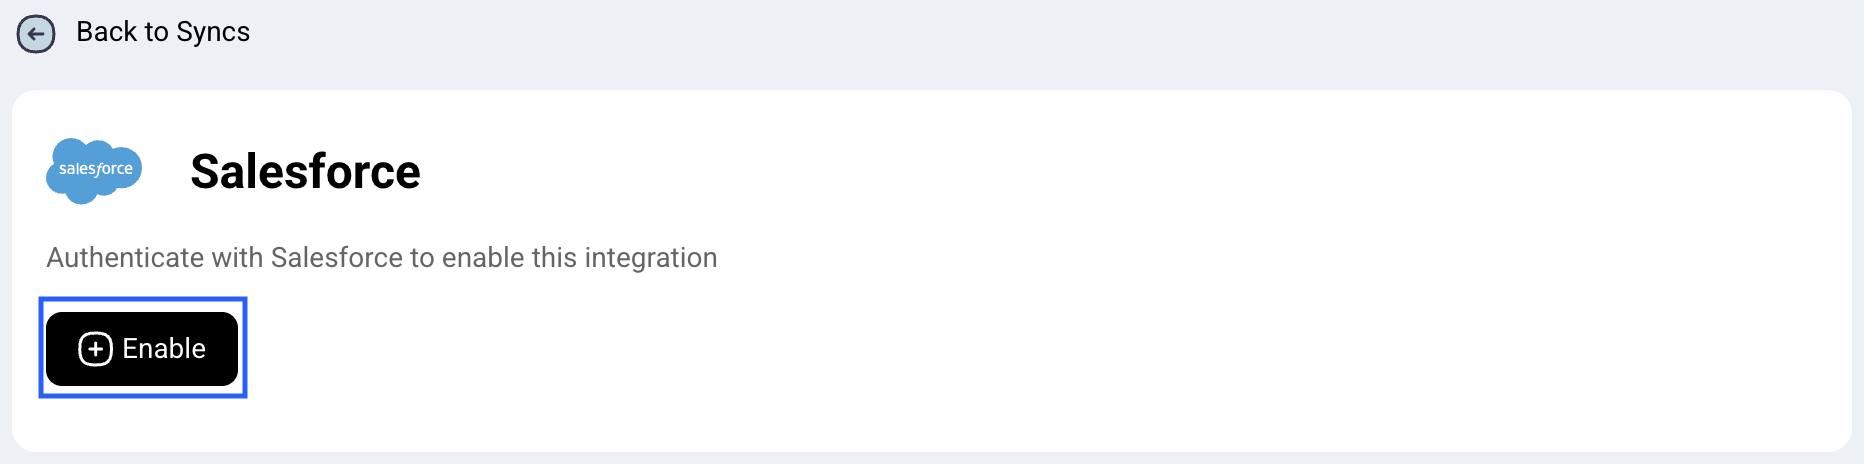Image resolution: width=1864 pixels, height=464 pixels.
Task: Return to Syncs using the left arrow
Action: [36, 34]
